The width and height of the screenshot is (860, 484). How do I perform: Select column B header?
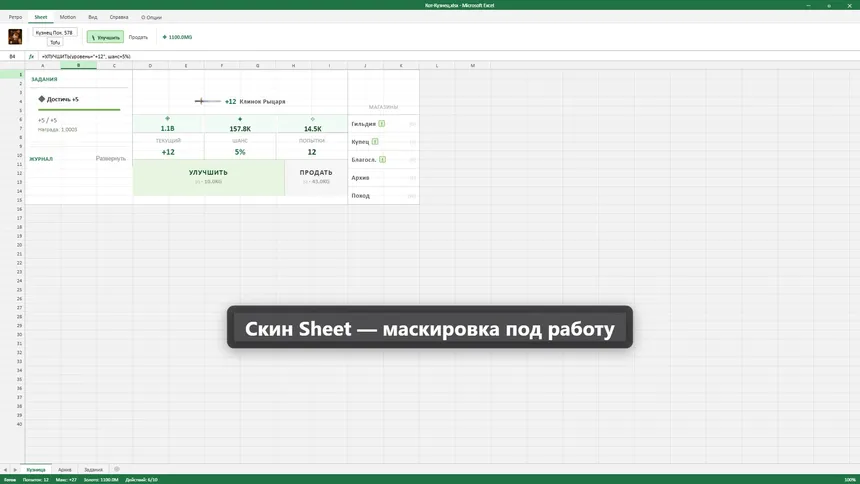click(x=78, y=65)
